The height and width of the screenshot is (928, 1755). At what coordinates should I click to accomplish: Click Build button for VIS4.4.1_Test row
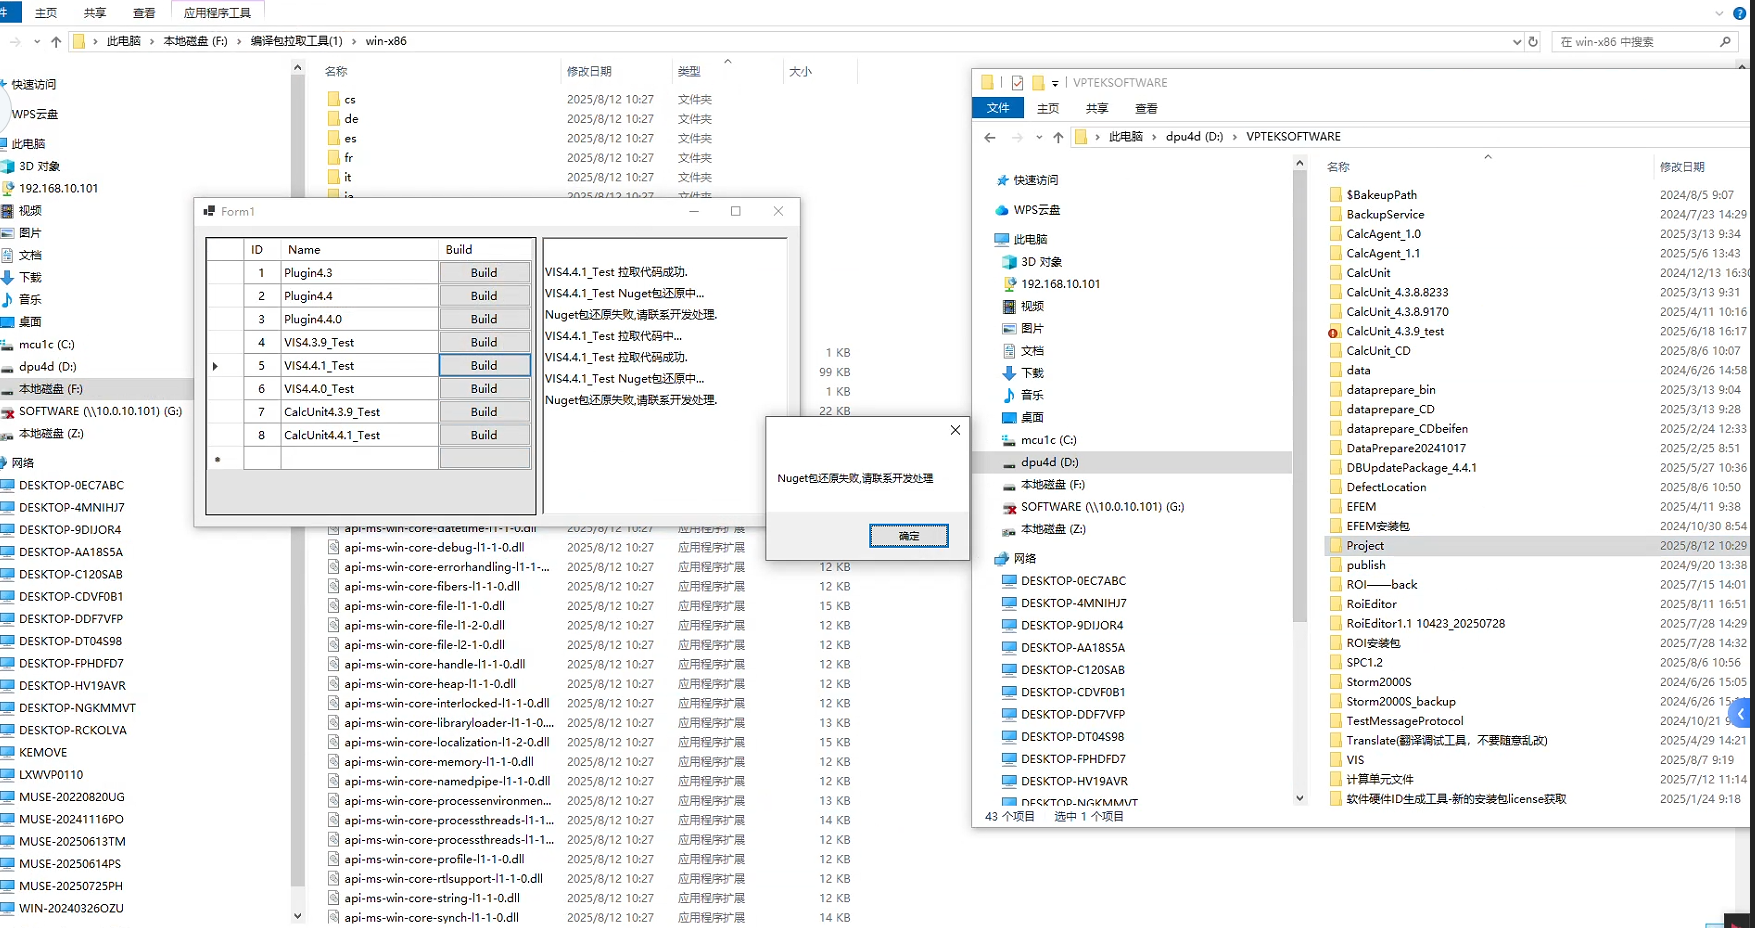coord(484,366)
